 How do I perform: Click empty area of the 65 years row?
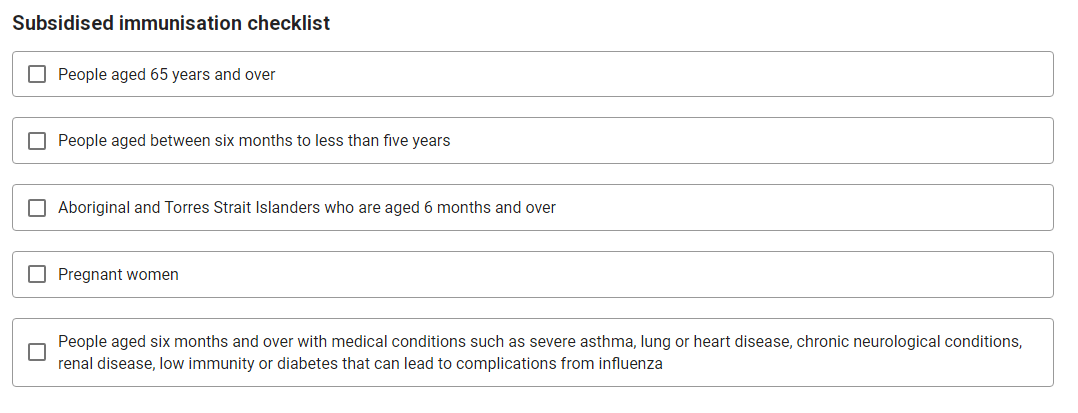[660, 74]
